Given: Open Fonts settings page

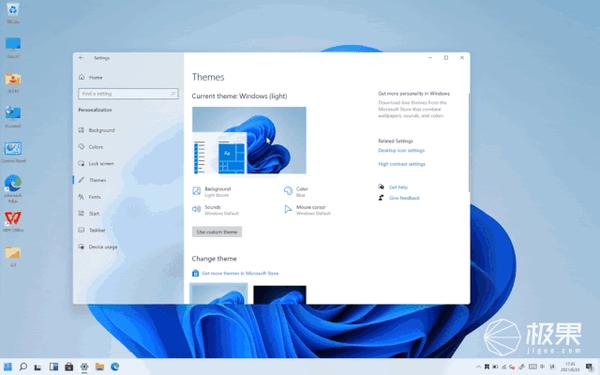Looking at the screenshot, I should pos(90,197).
